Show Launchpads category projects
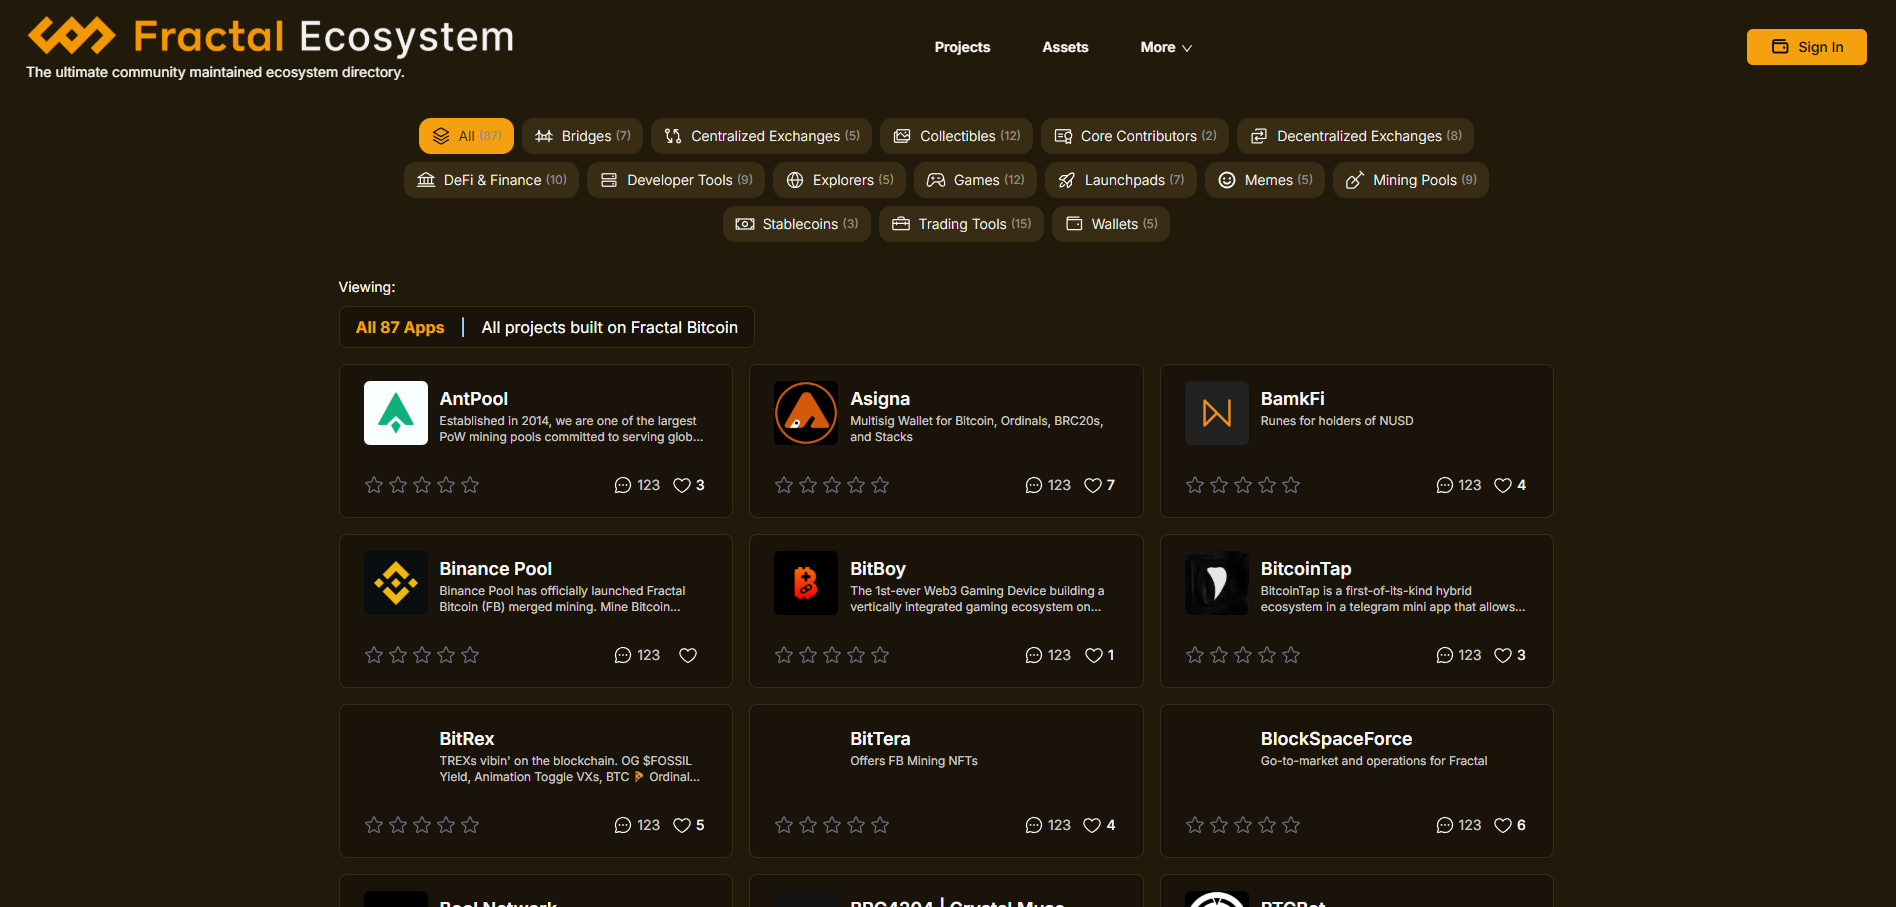 [1121, 180]
